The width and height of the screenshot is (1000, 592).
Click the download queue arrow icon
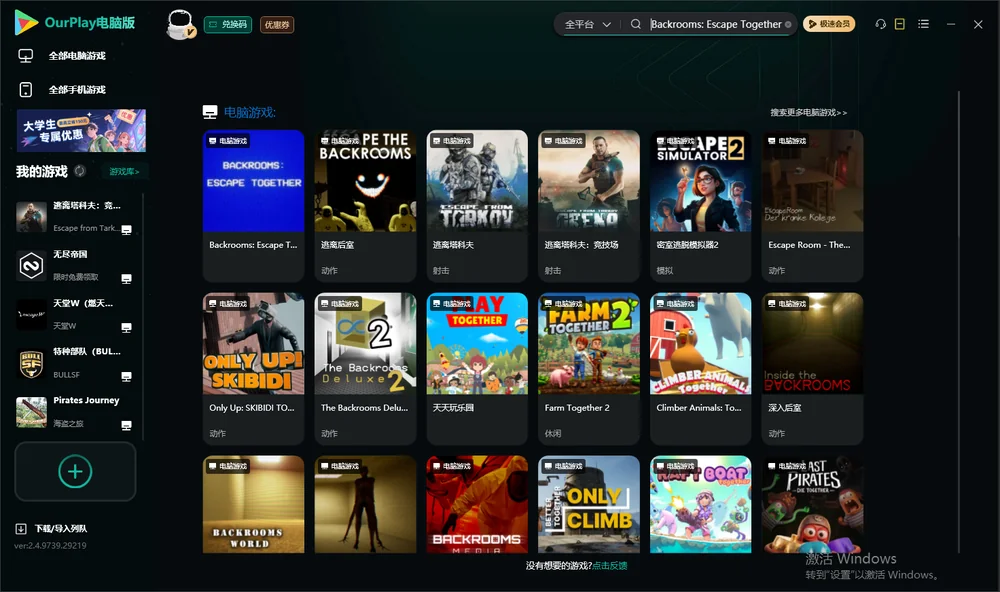pyautogui.click(x=20, y=529)
